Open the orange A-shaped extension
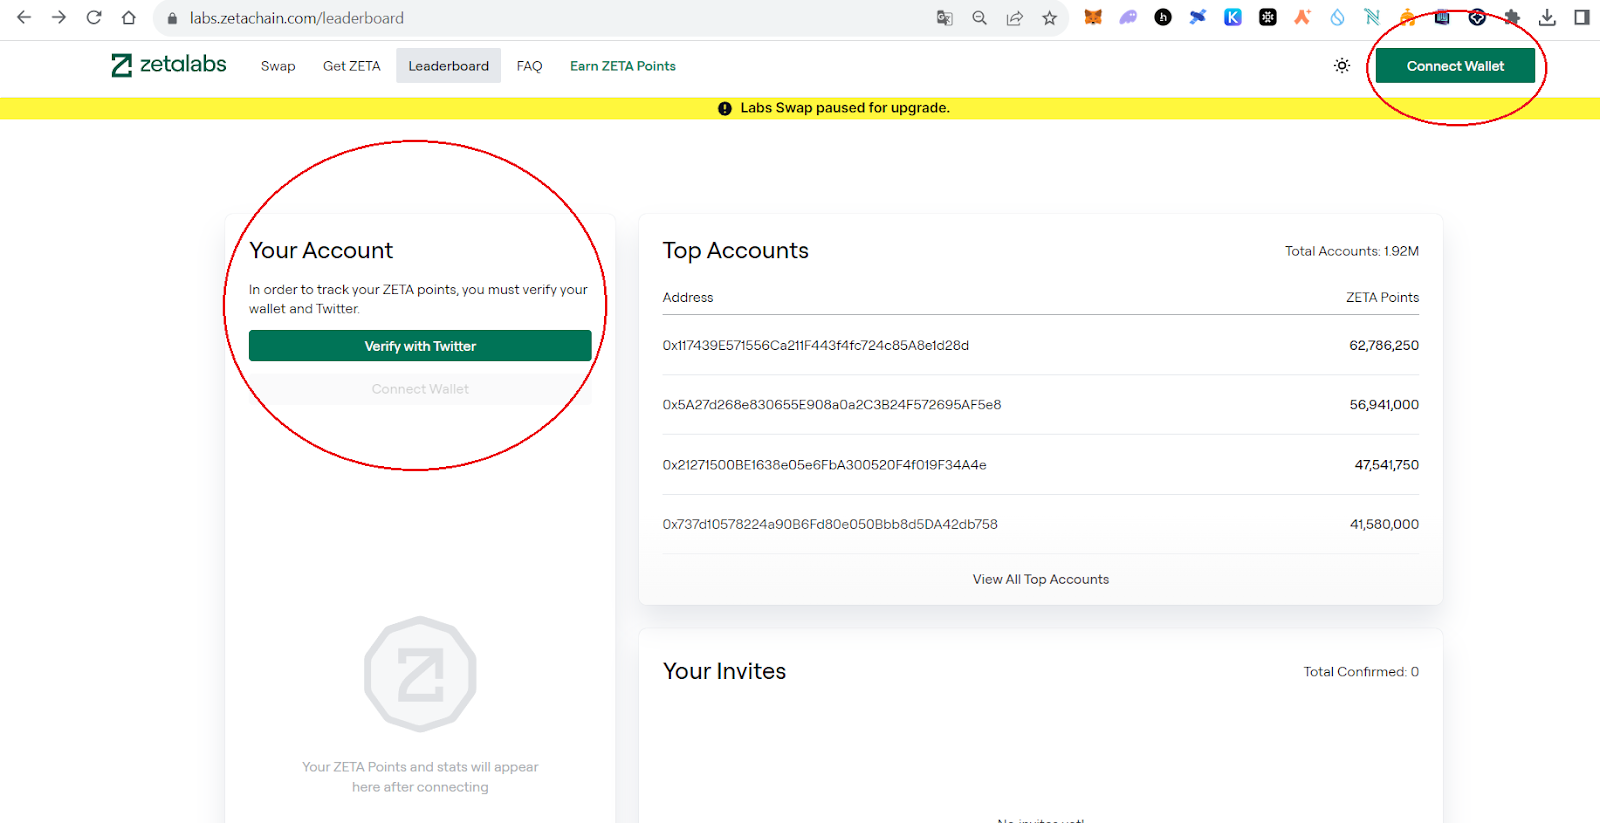Image resolution: width=1600 pixels, height=823 pixels. coord(1302,17)
